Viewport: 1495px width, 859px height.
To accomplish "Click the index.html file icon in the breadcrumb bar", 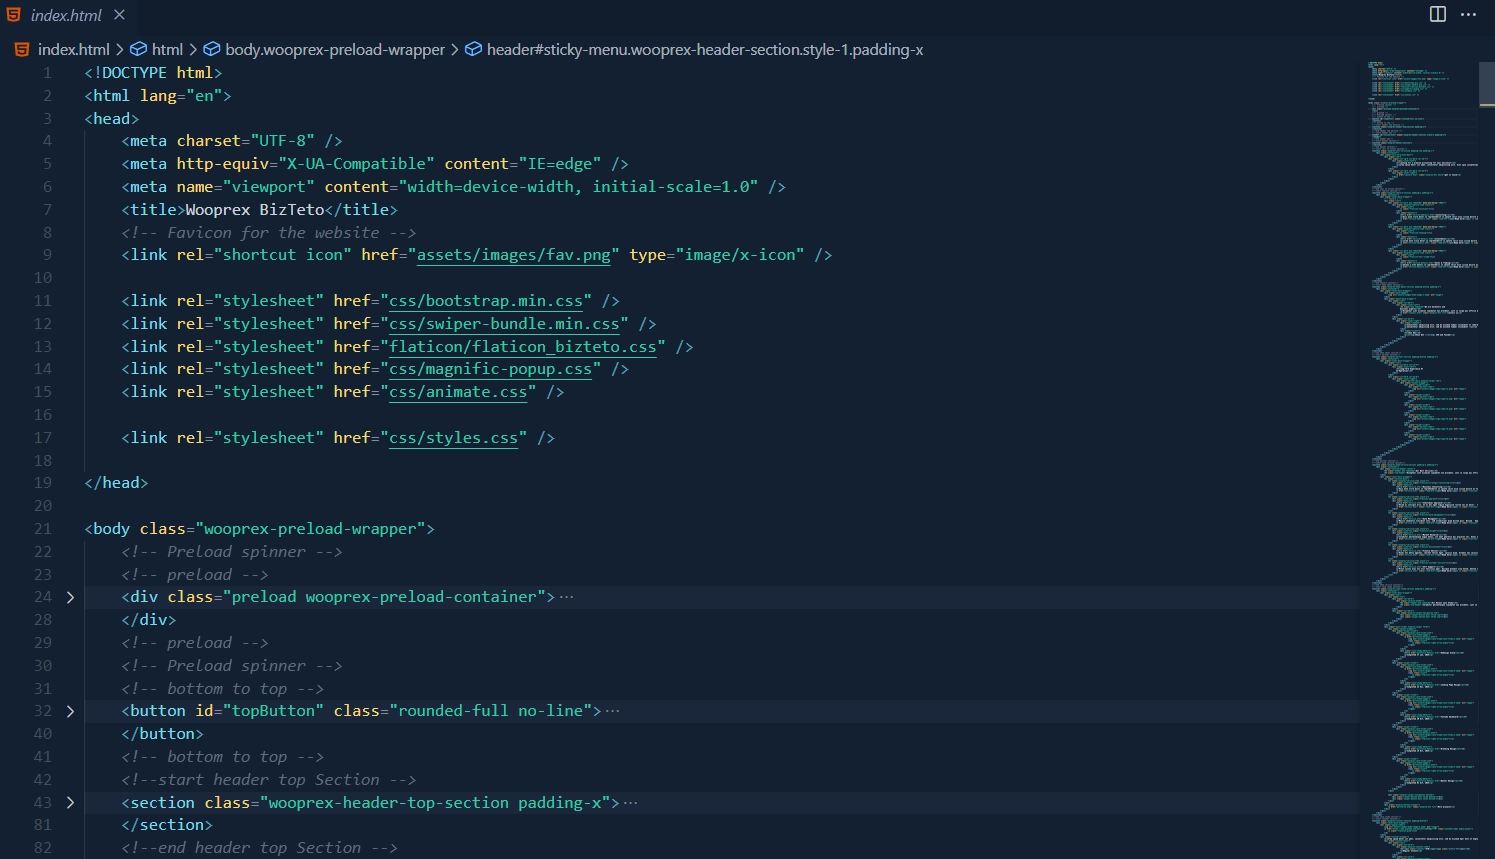I will (x=20, y=49).
